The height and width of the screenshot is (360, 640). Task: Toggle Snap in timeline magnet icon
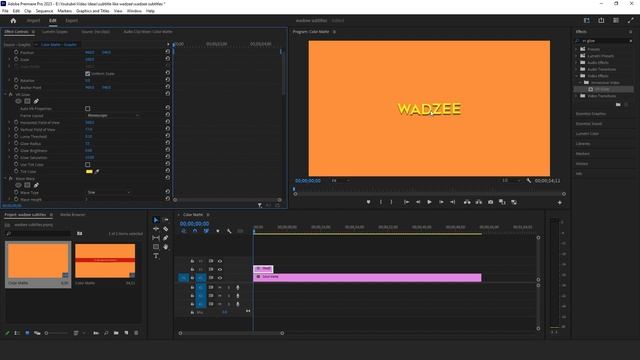coord(195,231)
